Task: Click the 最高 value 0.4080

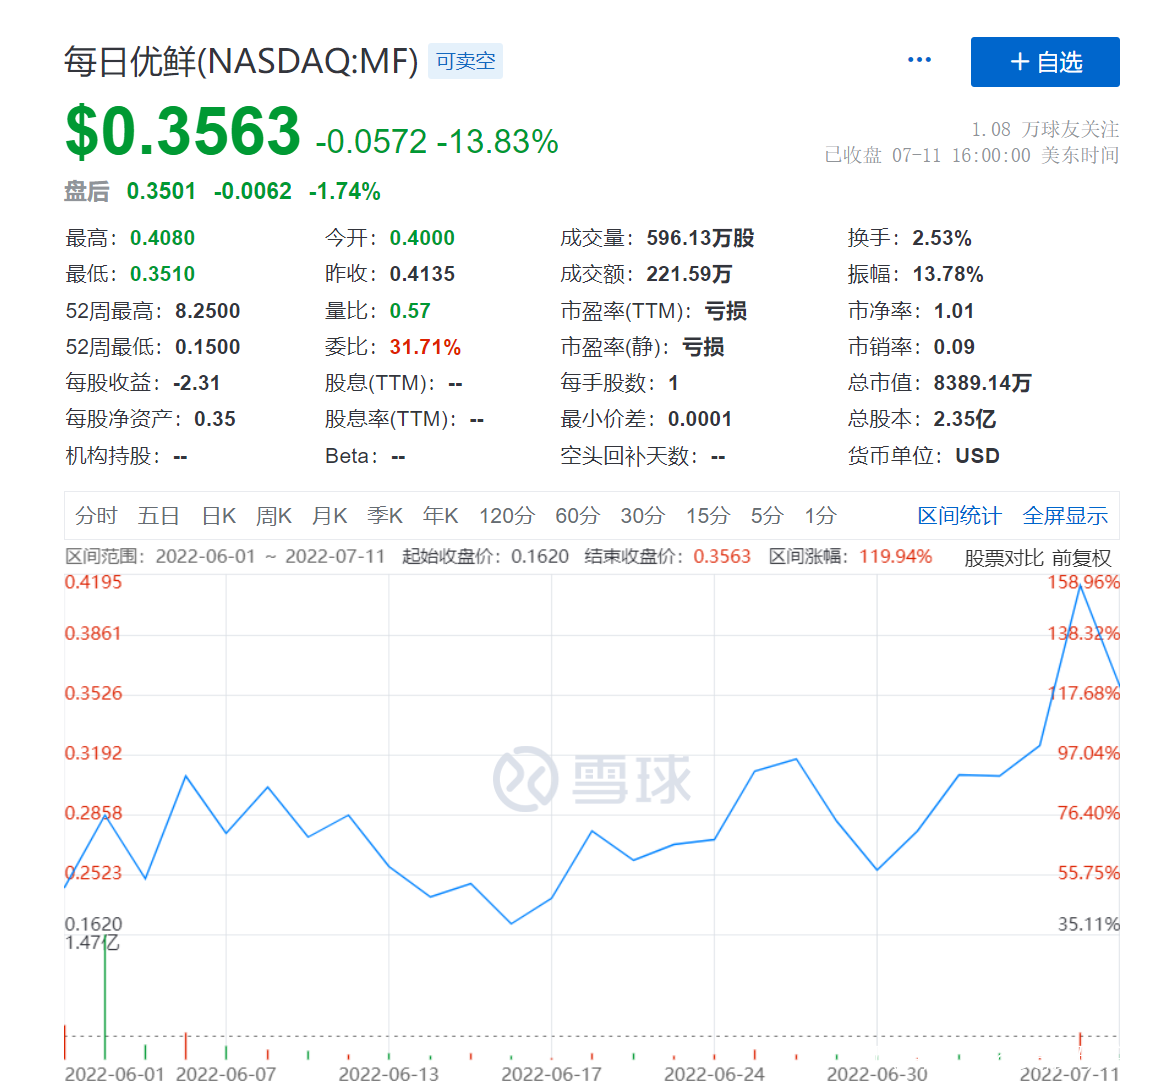Action: (162, 238)
